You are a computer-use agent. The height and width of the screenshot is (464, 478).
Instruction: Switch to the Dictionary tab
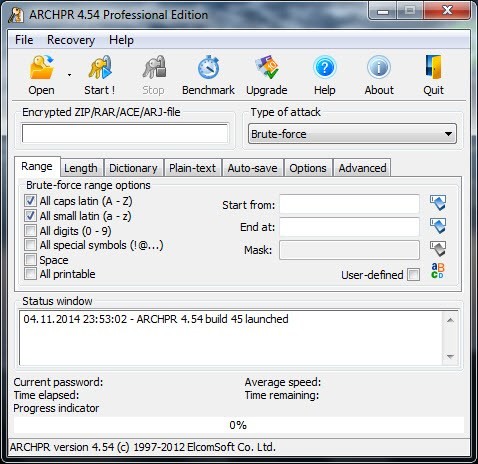[x=133, y=168]
